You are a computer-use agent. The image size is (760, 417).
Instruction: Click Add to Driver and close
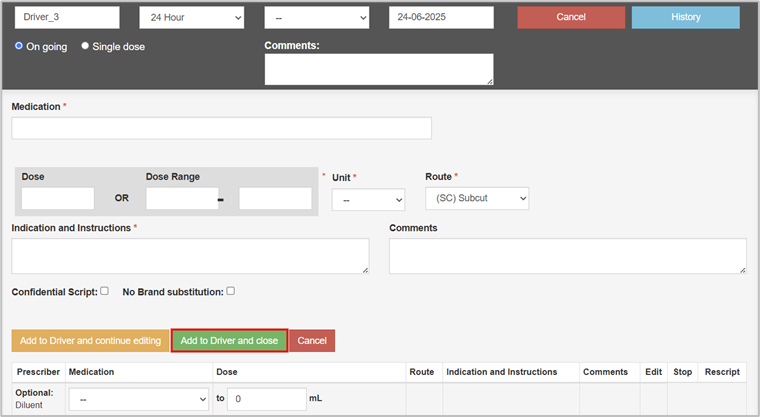coord(229,341)
